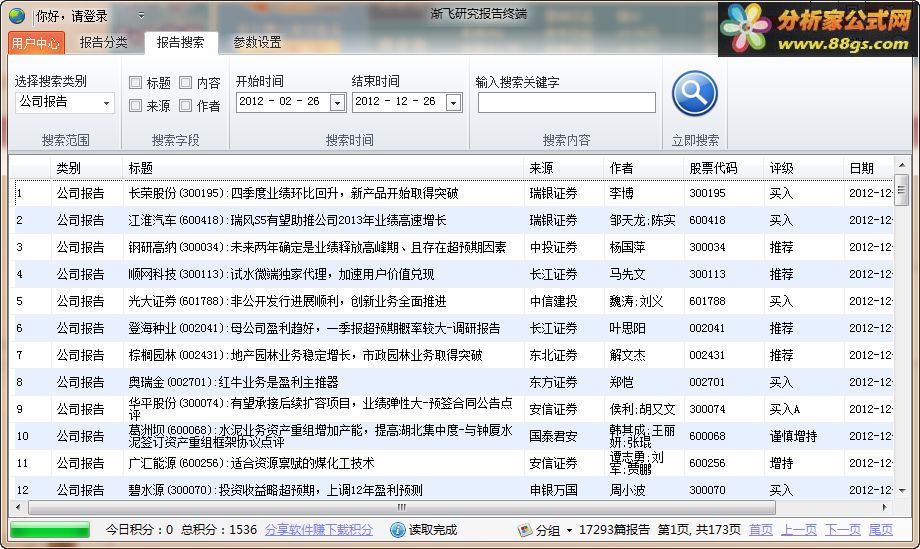This screenshot has height=549, width=920.
Task: Click the scroll left arrow
Action: coord(18,507)
